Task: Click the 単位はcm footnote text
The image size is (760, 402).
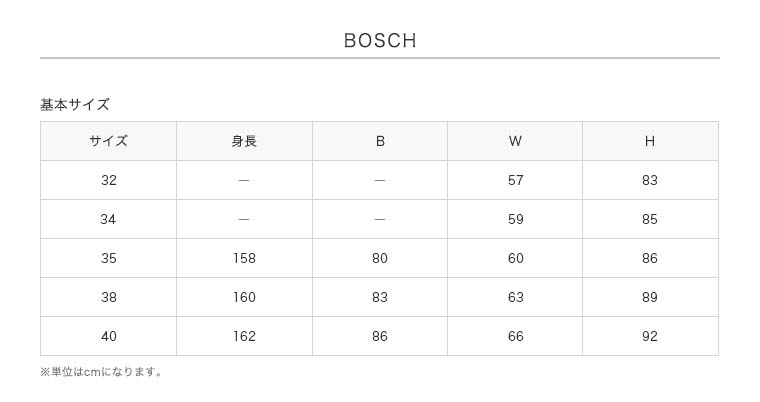Action: (102, 372)
